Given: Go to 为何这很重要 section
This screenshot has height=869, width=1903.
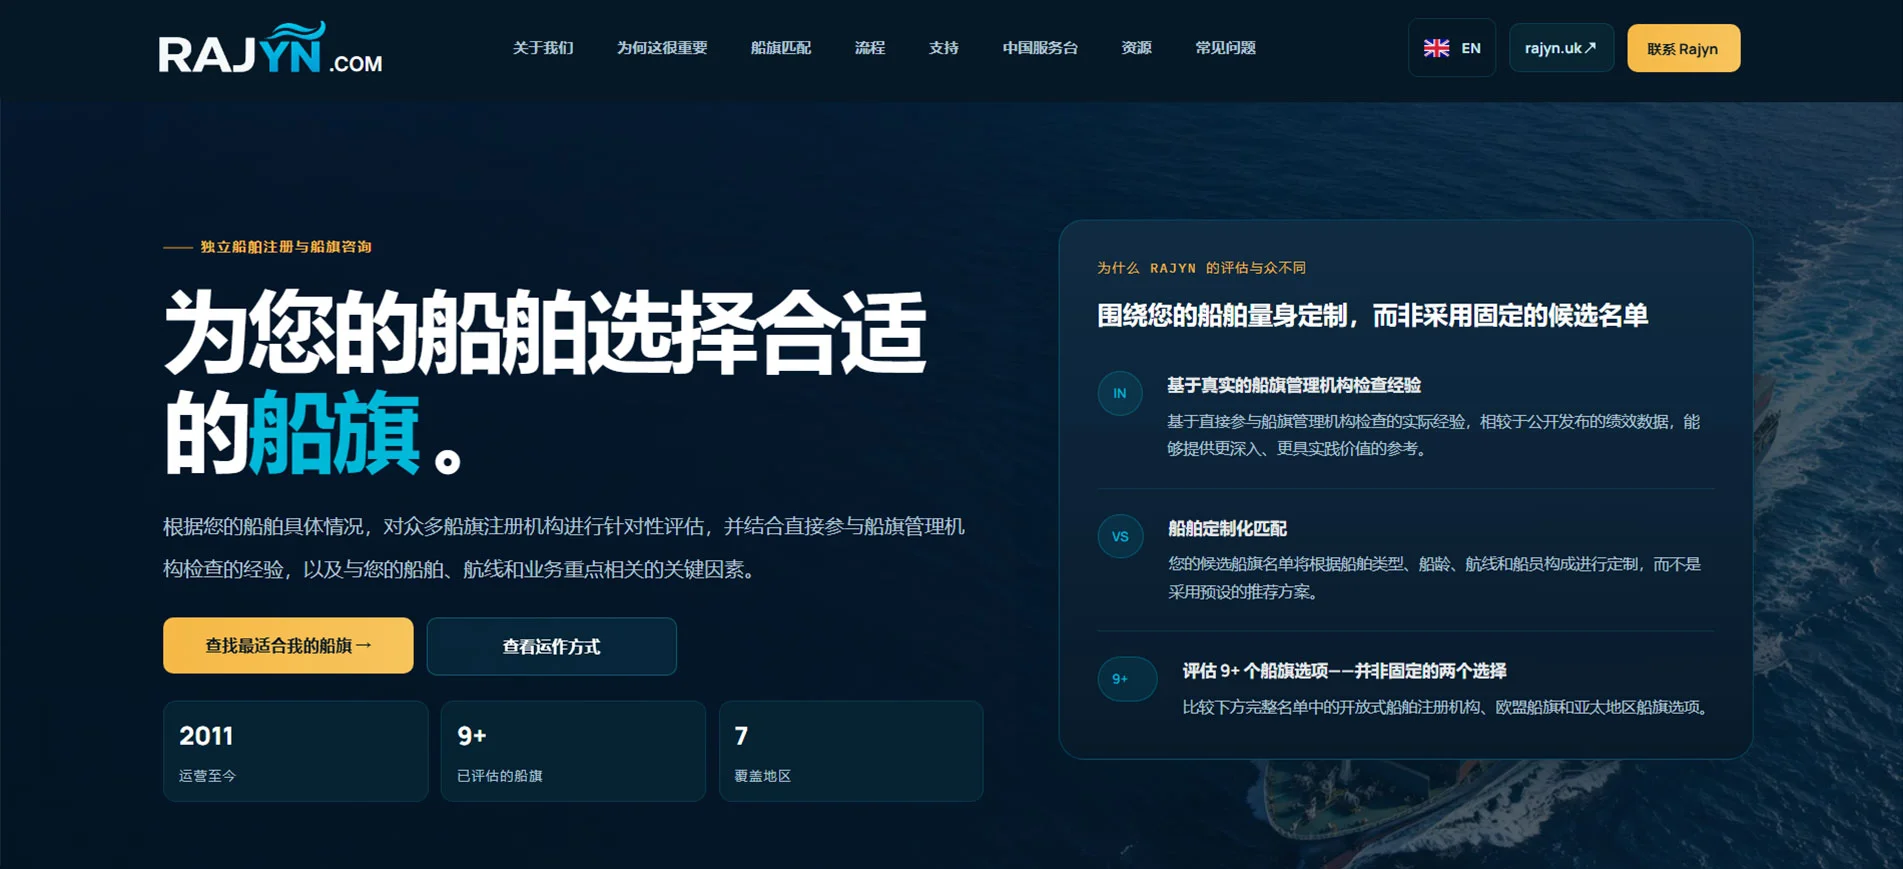Looking at the screenshot, I should tap(662, 48).
